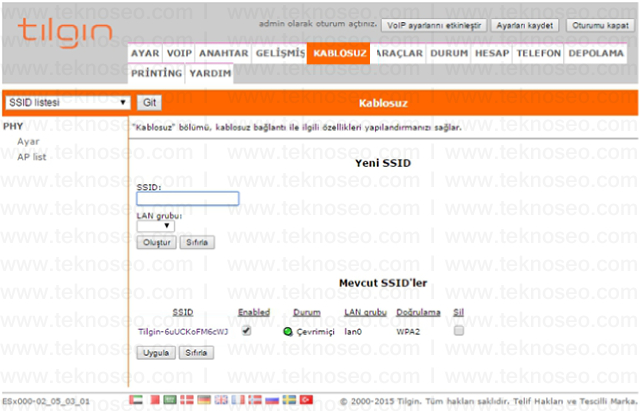Click the PHY sidebar heading
This screenshot has width=640, height=411.
tap(13, 126)
